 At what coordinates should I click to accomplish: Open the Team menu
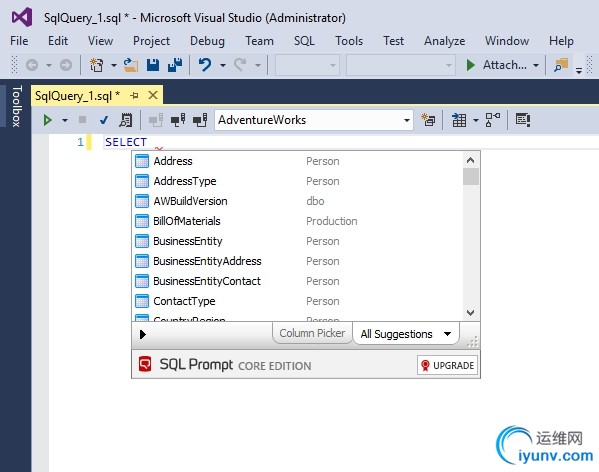click(x=259, y=40)
